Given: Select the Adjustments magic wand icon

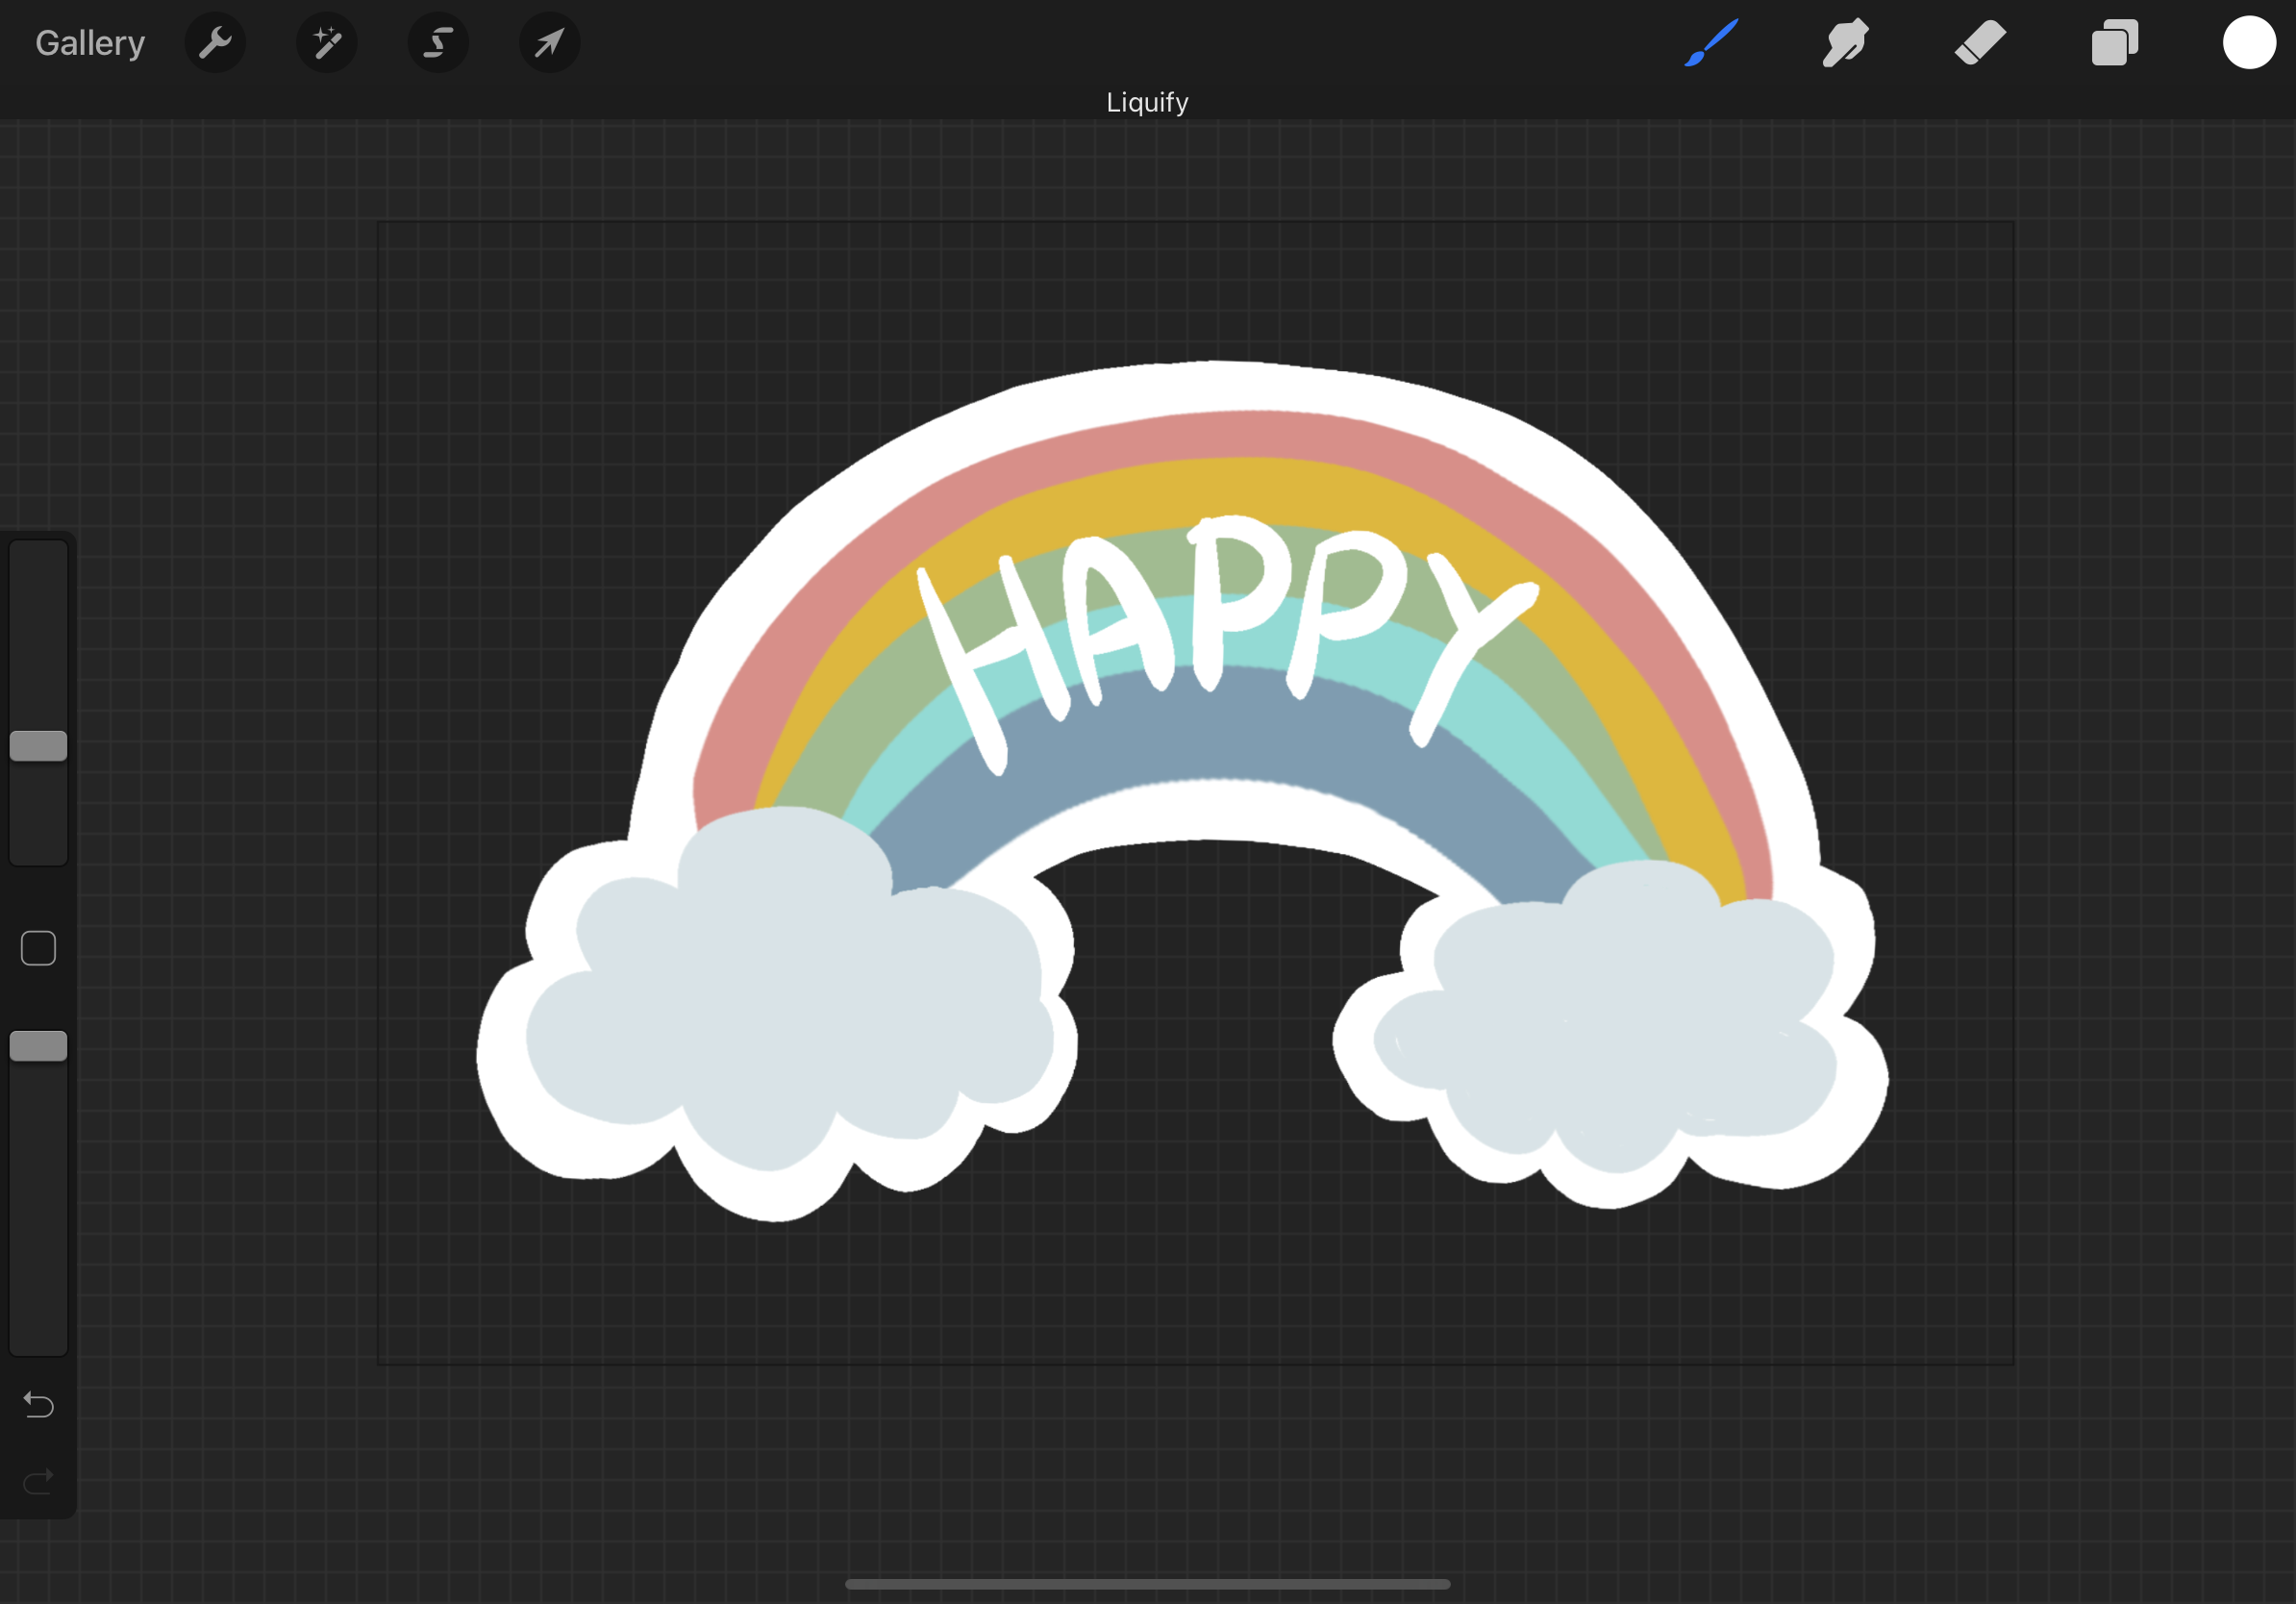Looking at the screenshot, I should click(x=326, y=42).
